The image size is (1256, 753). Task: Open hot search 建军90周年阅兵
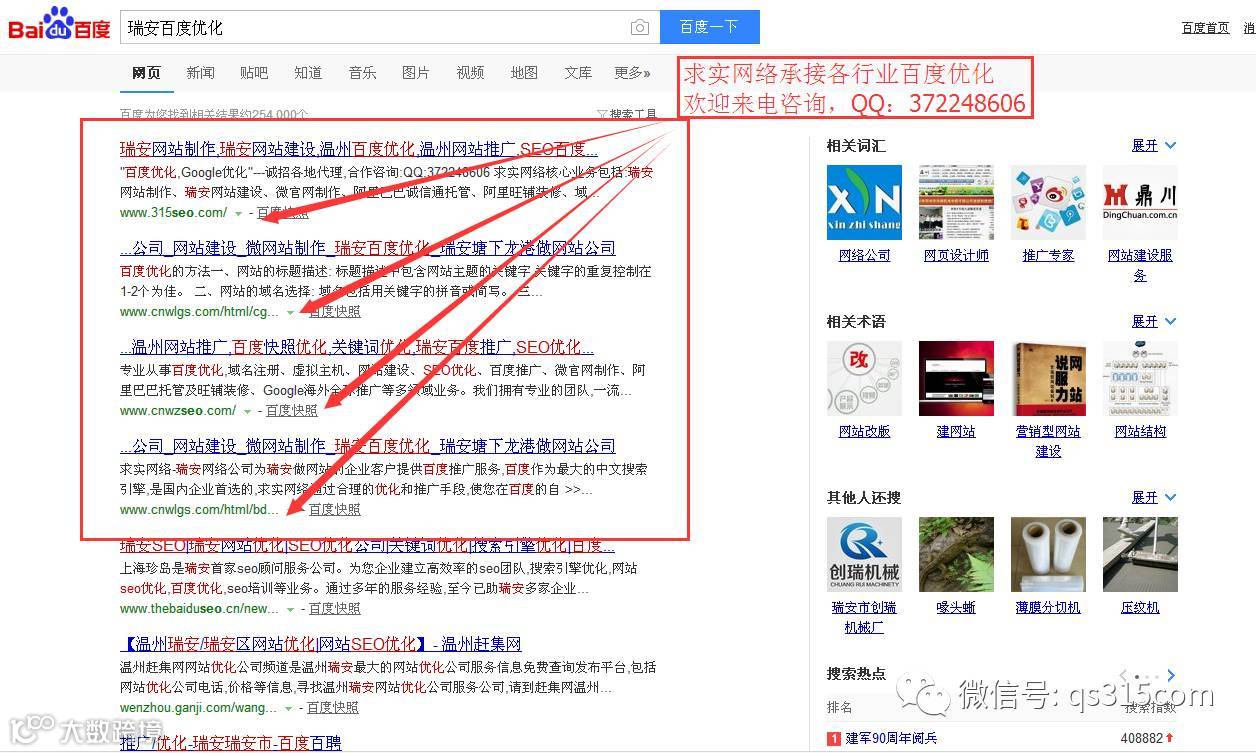pos(892,738)
